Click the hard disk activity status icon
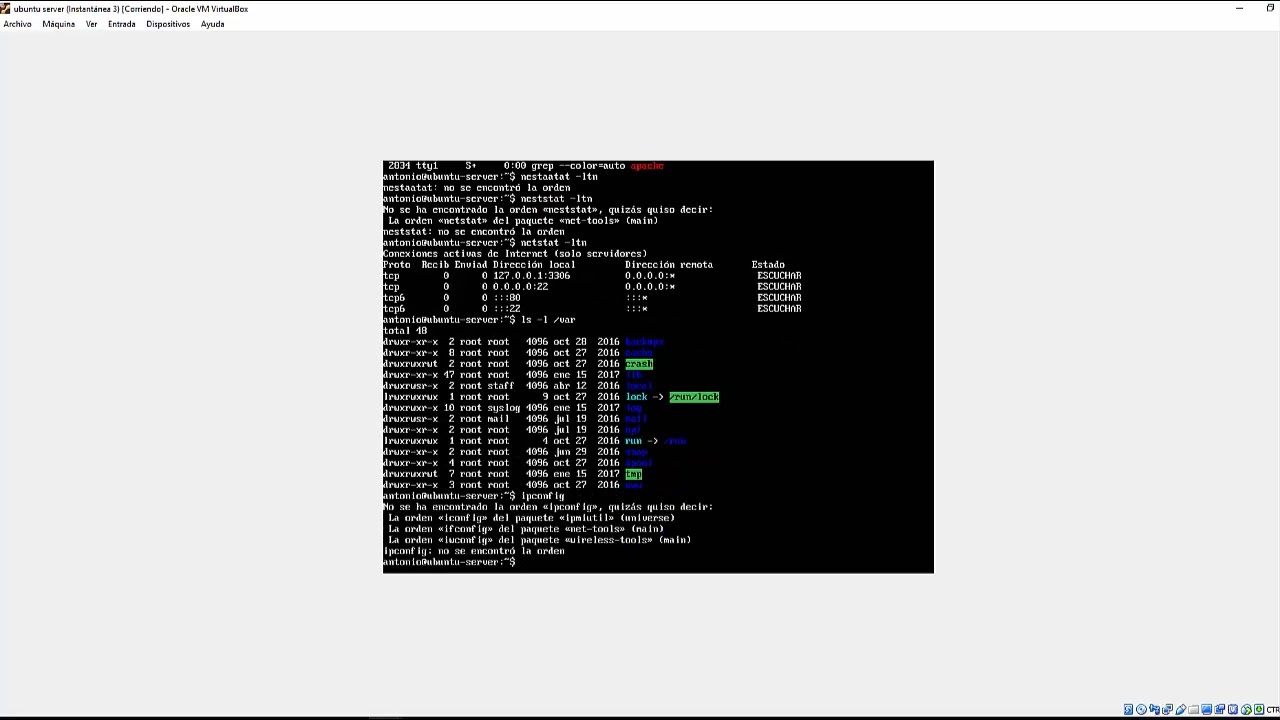The width and height of the screenshot is (1280, 720). (x=1128, y=709)
